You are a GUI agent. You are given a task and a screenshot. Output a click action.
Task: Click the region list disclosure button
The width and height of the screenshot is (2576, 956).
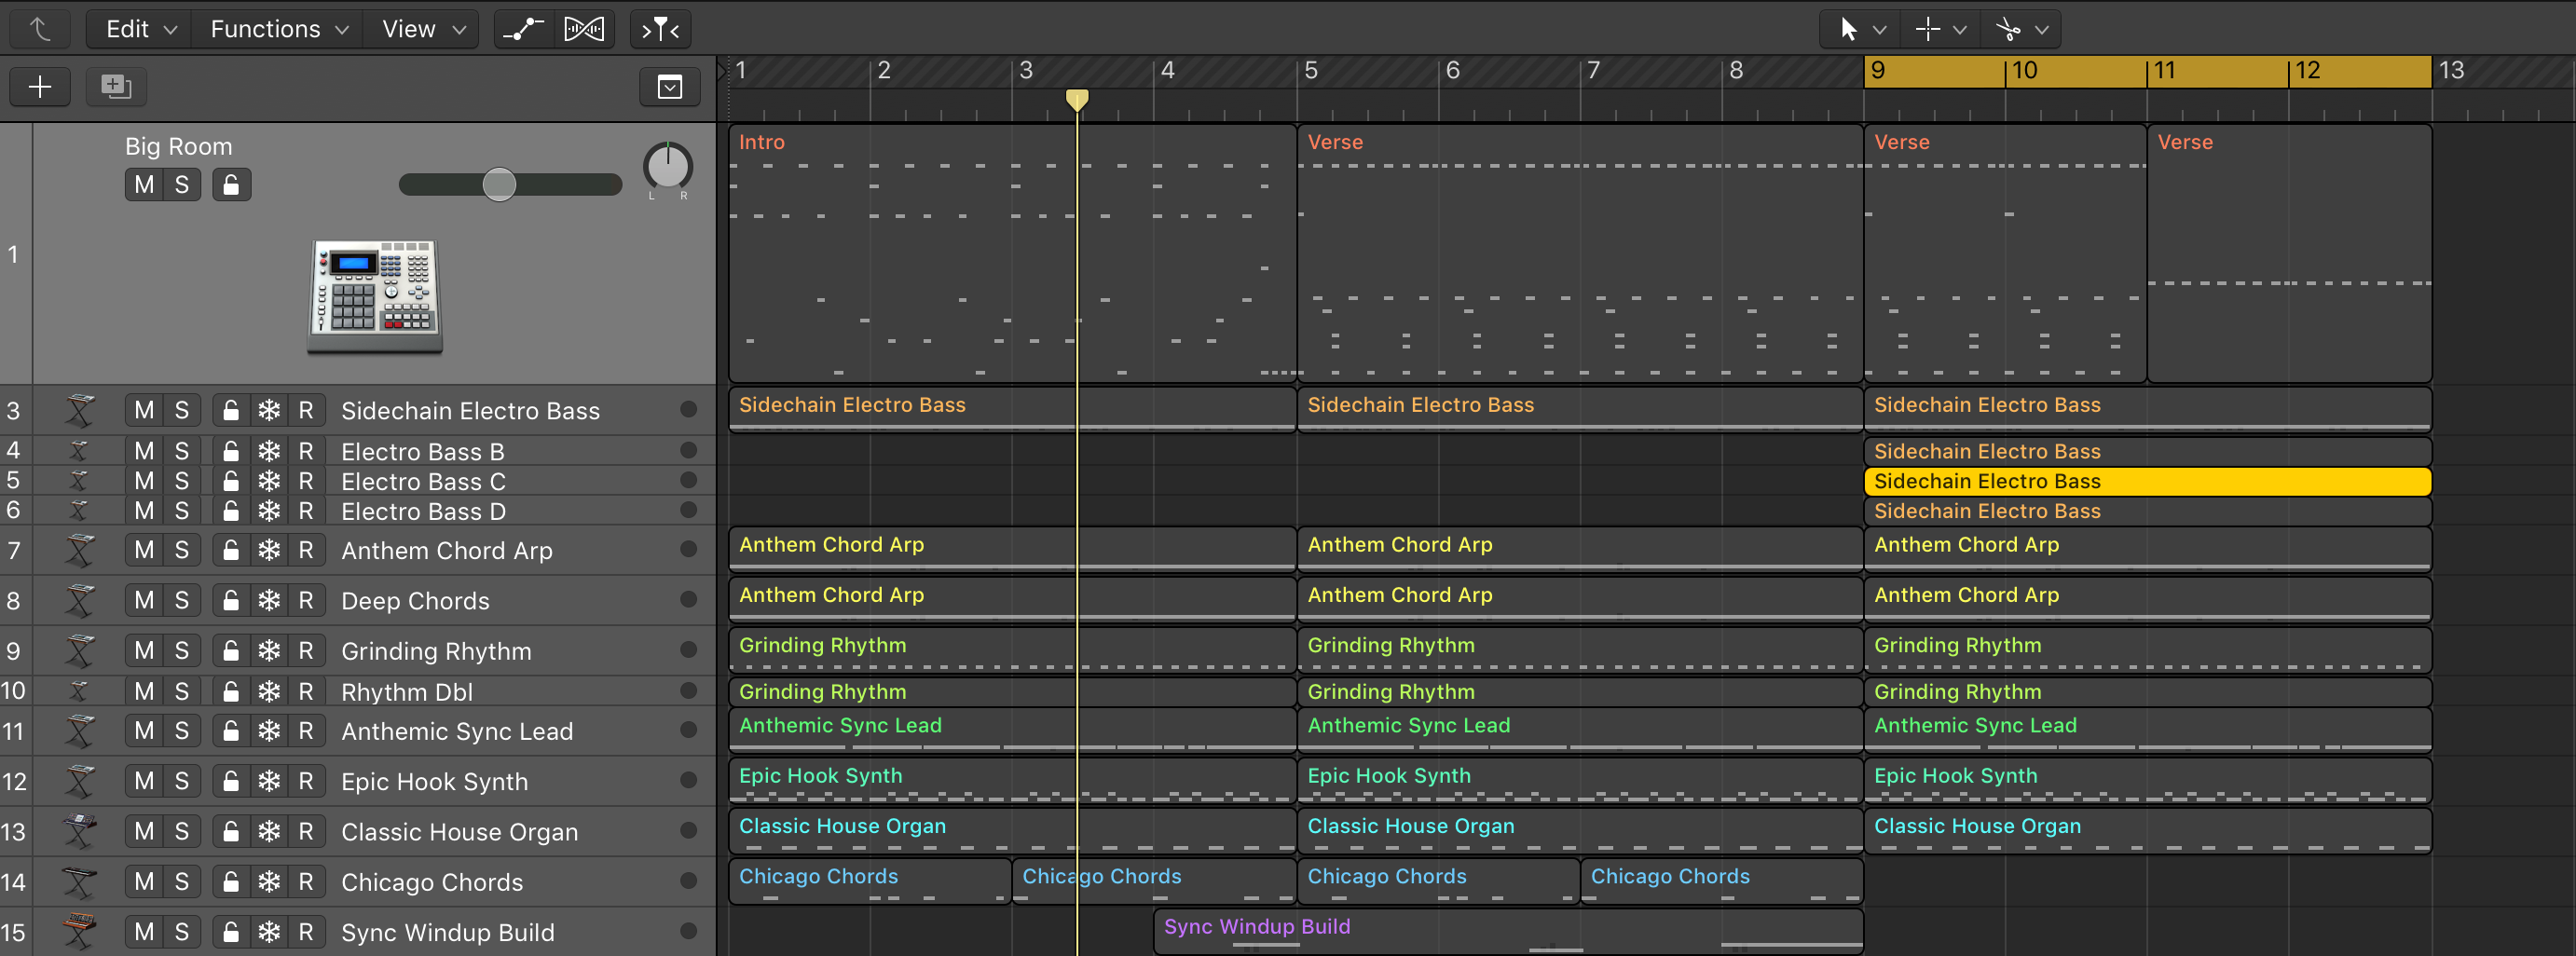click(x=668, y=86)
